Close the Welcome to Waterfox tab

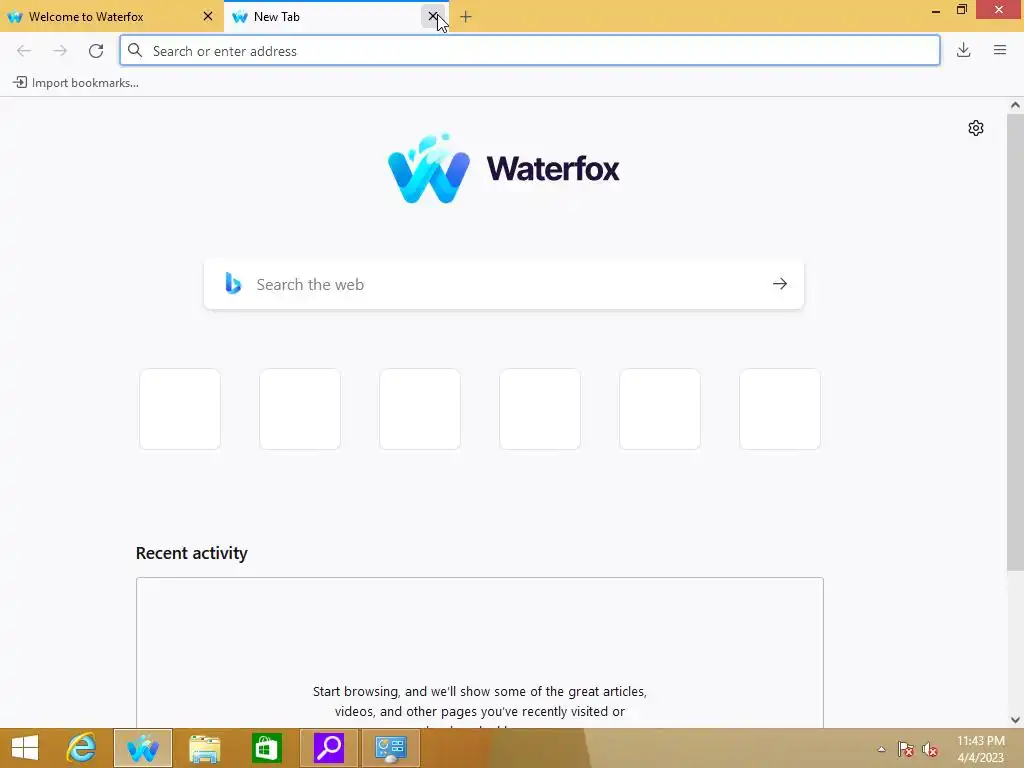pyautogui.click(x=208, y=16)
